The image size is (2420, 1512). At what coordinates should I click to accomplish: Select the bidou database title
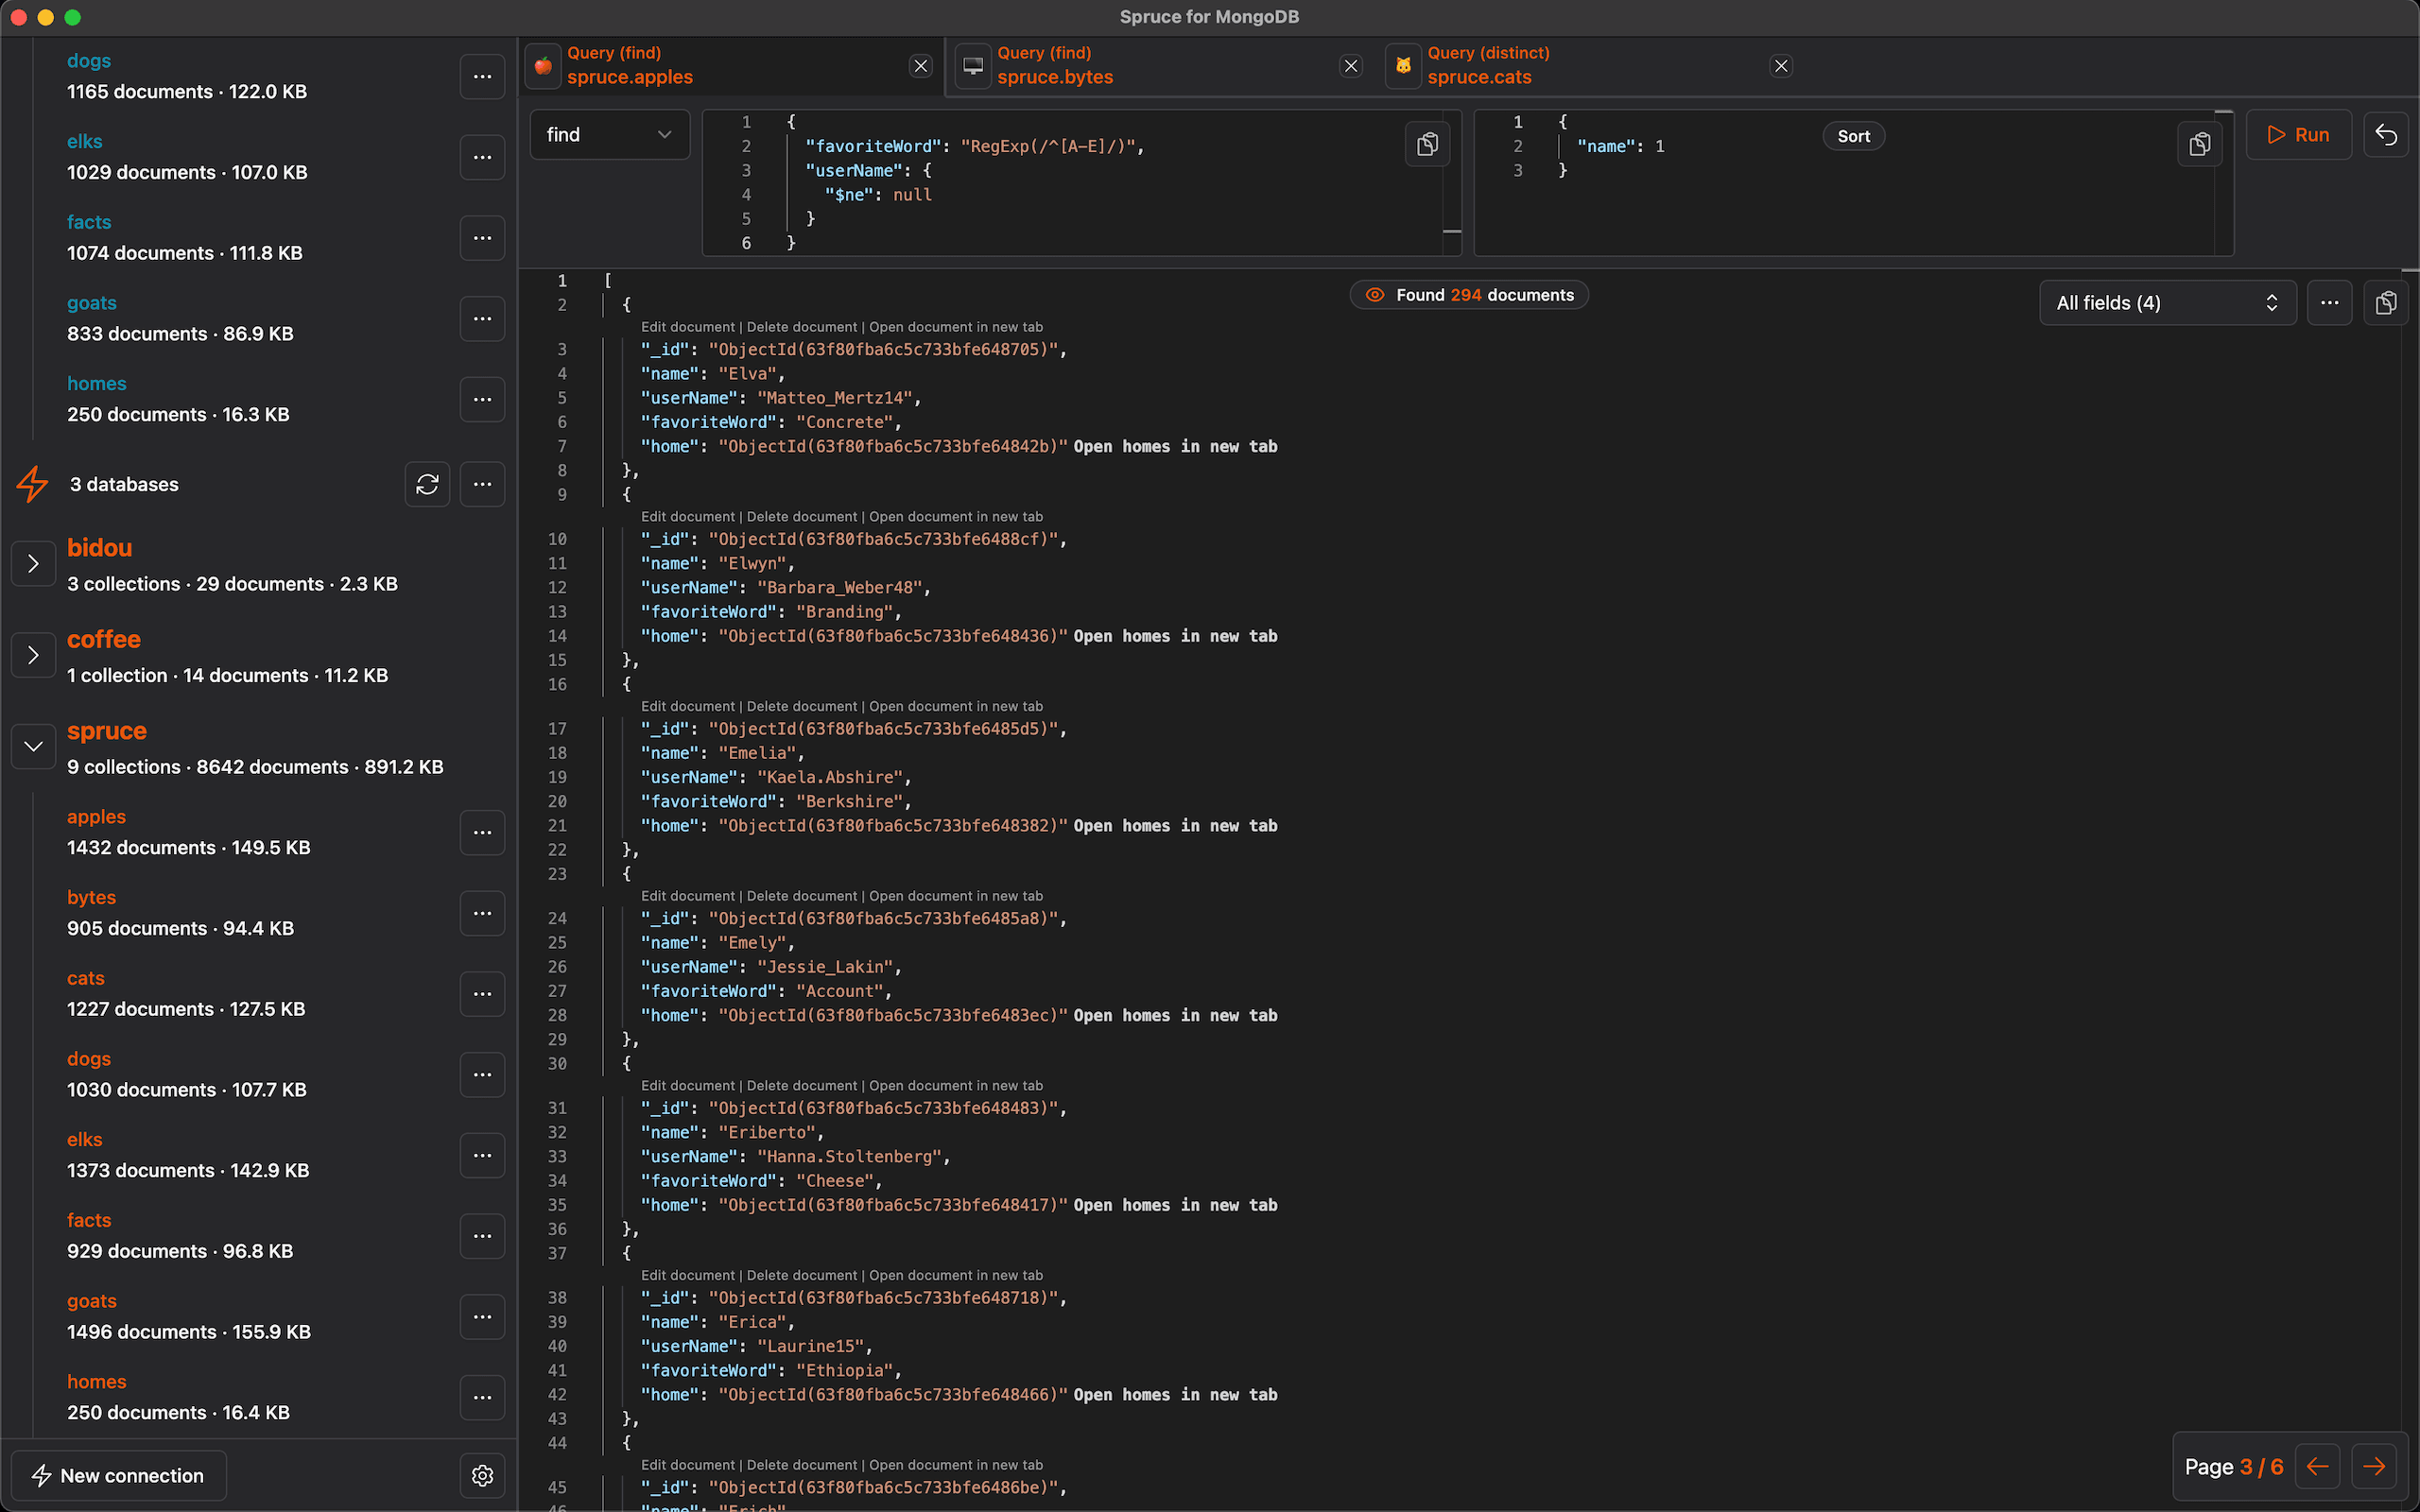point(100,548)
